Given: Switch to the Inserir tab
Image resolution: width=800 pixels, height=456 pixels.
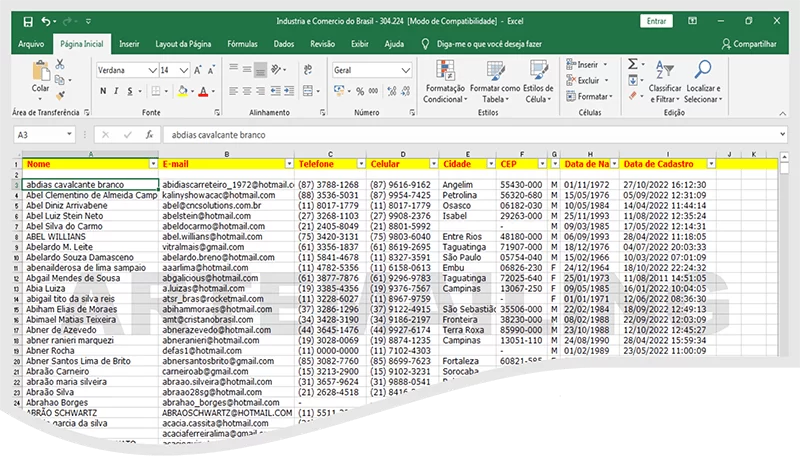Looking at the screenshot, I should point(129,44).
